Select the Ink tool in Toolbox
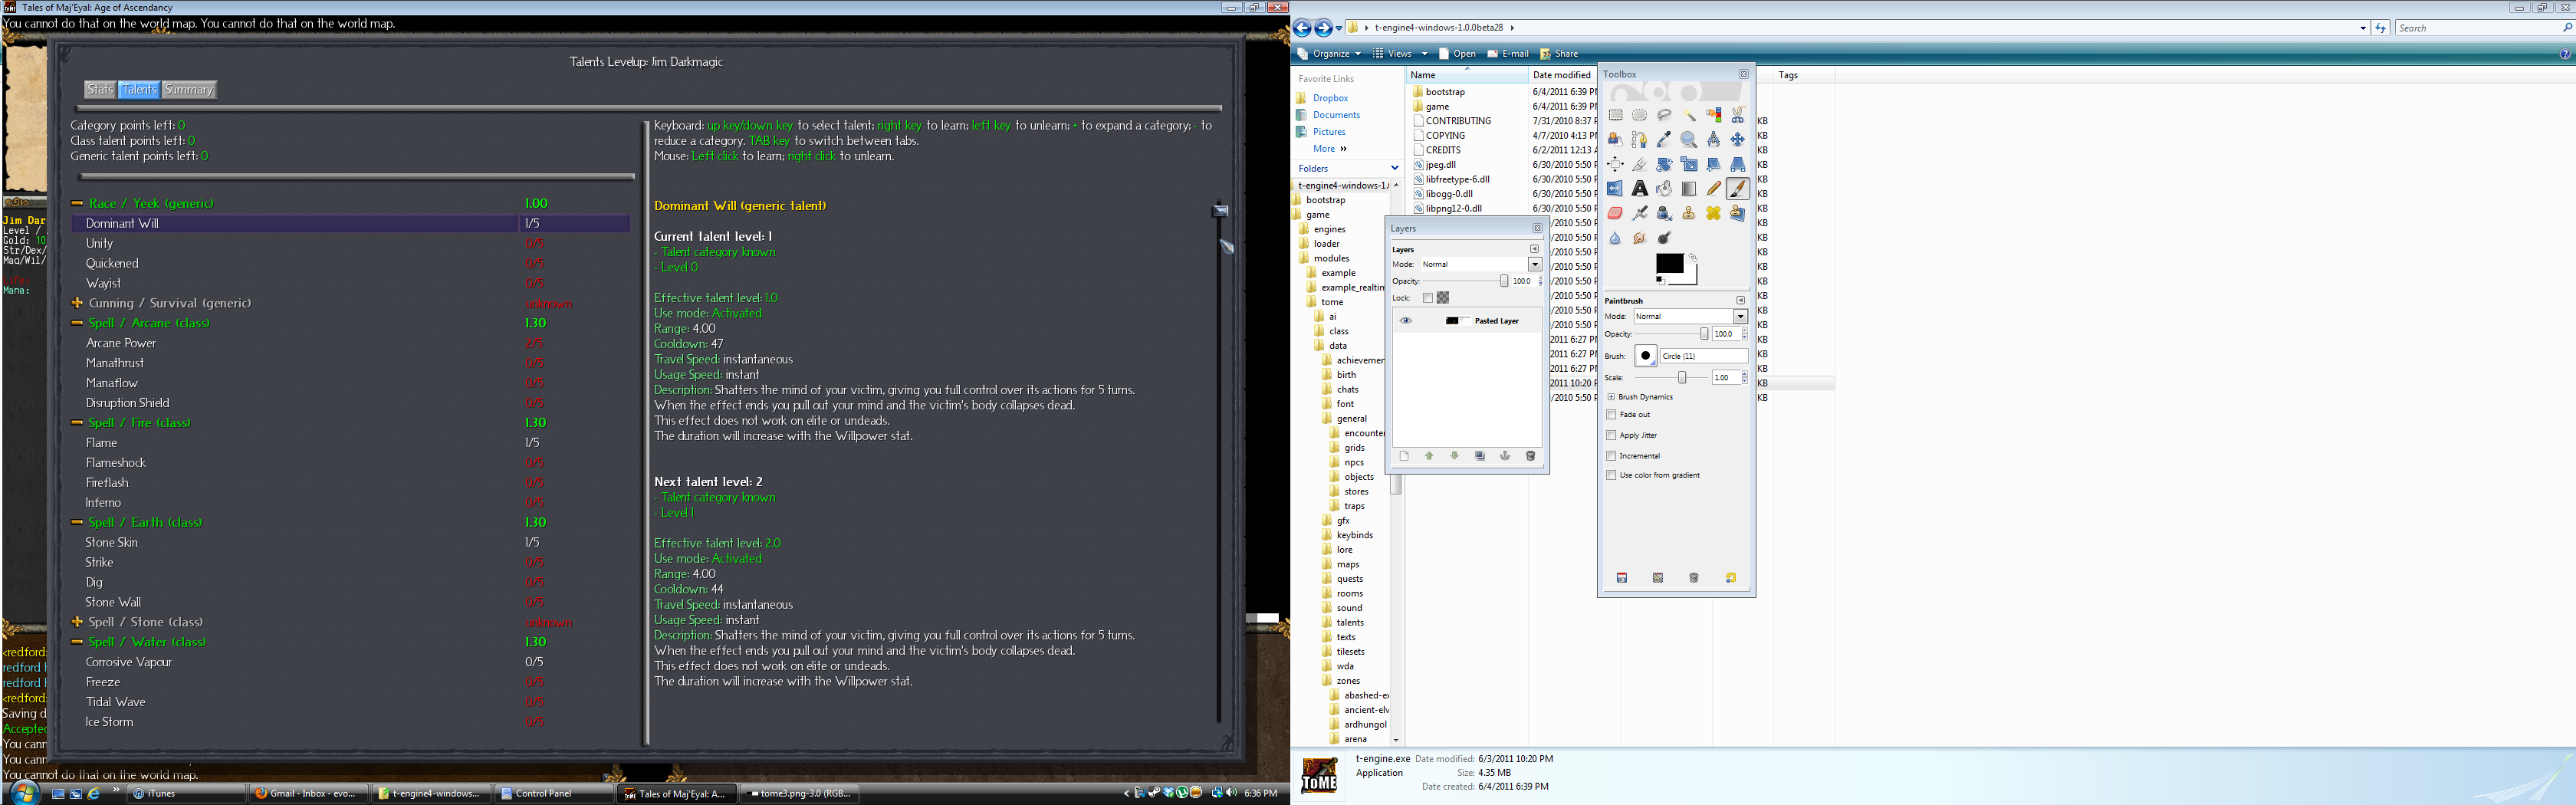 pyautogui.click(x=1664, y=213)
